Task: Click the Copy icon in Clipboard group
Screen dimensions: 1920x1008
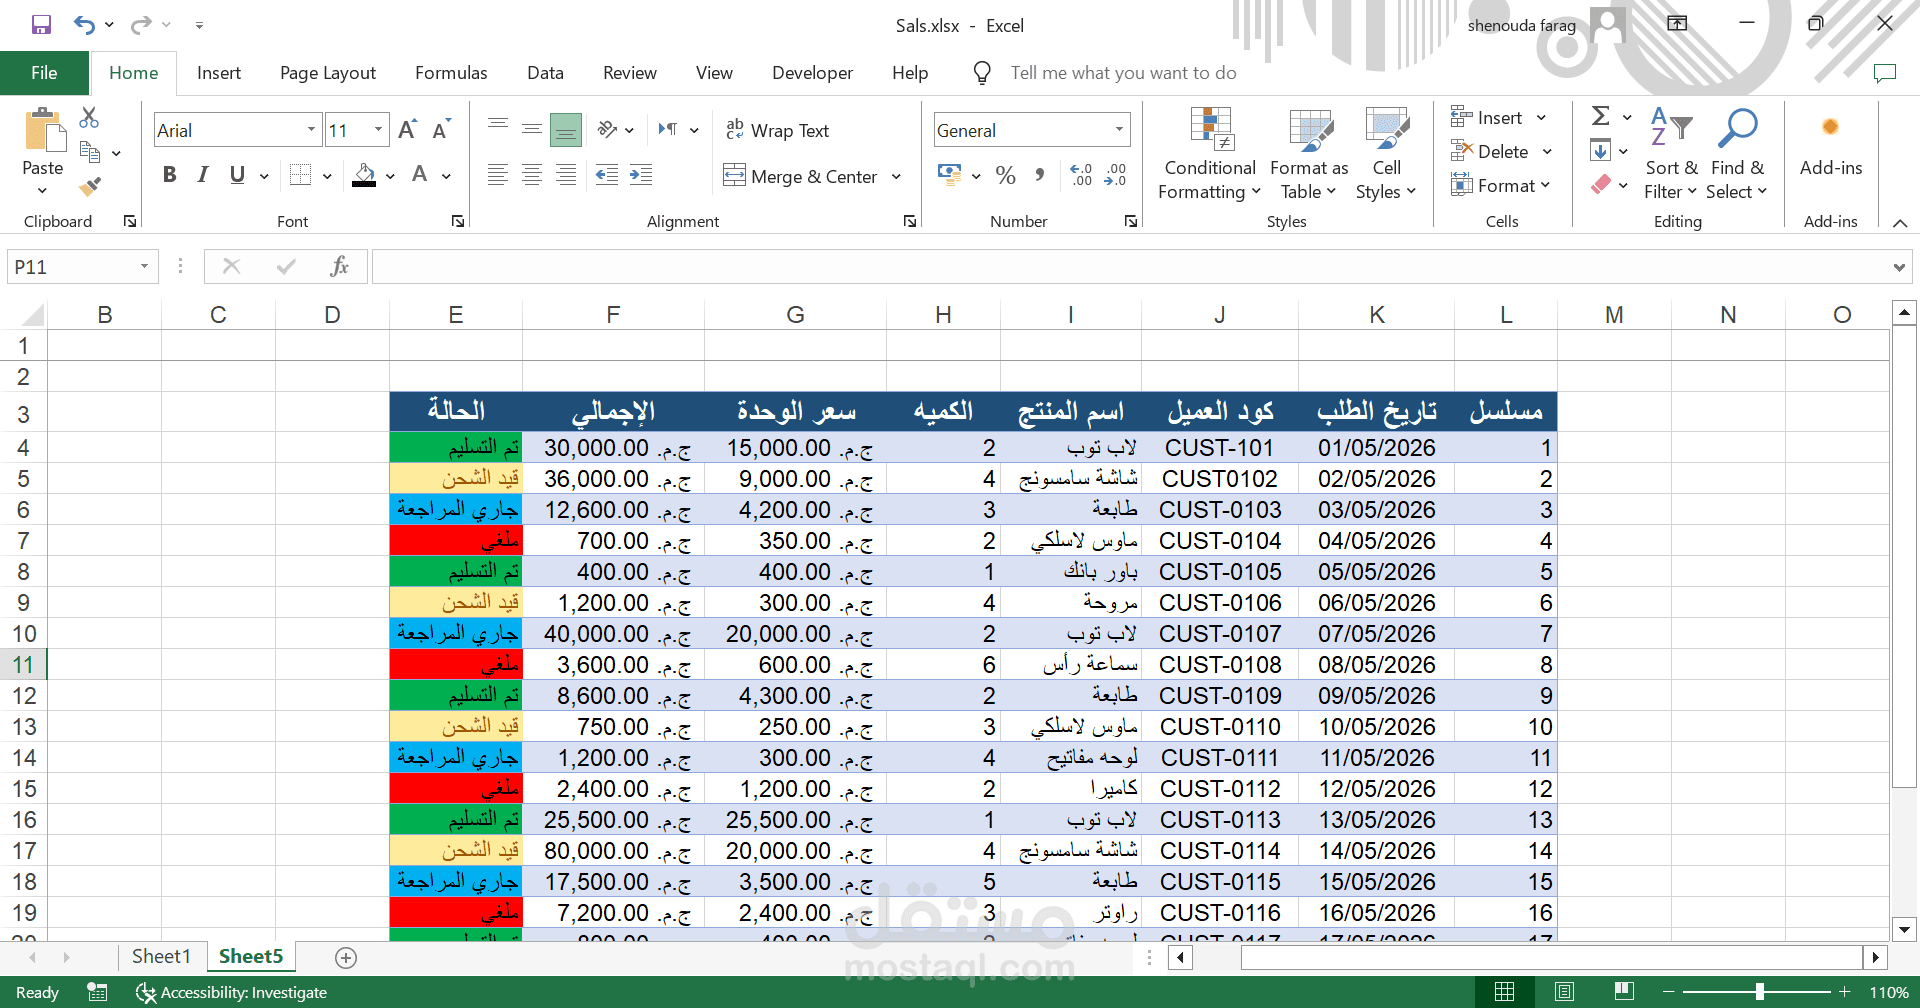Action: pyautogui.click(x=90, y=152)
